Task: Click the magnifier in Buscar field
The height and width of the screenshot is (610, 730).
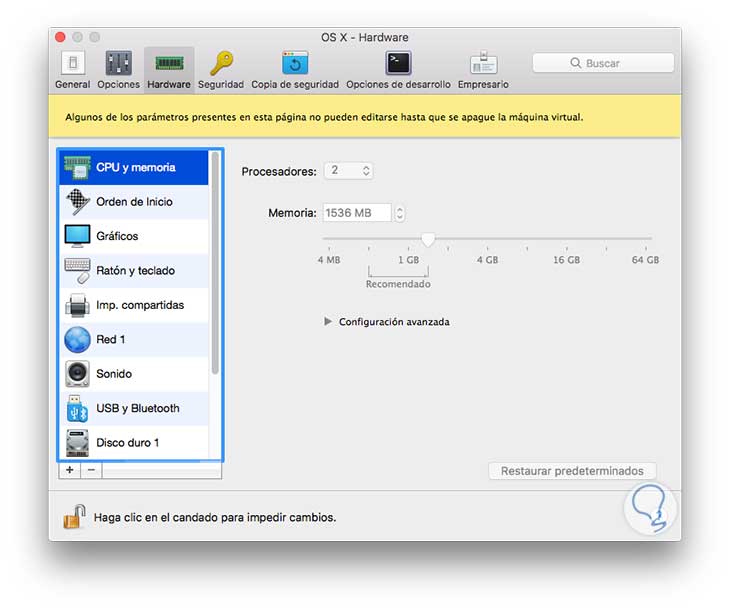Action: pyautogui.click(x=575, y=63)
